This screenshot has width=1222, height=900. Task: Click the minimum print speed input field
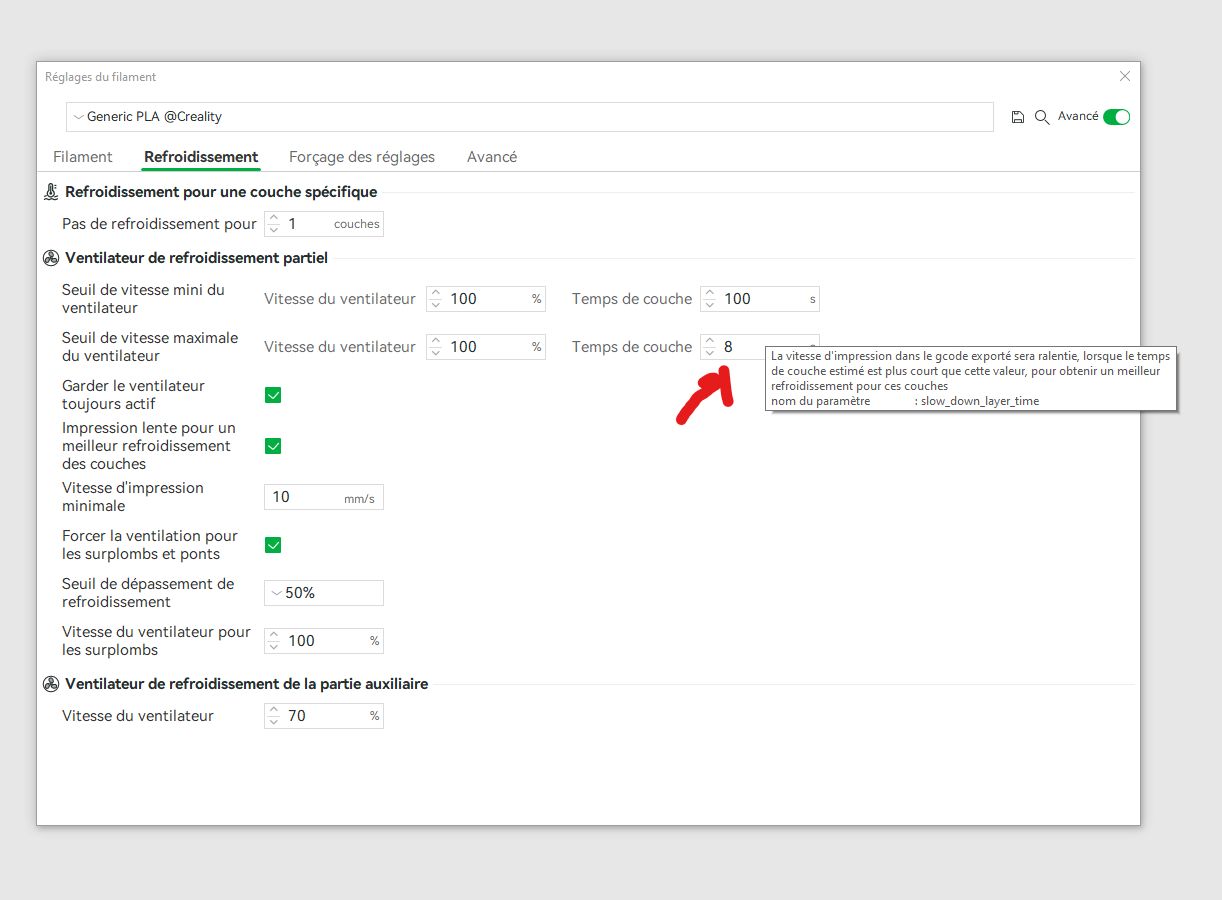[x=305, y=497]
